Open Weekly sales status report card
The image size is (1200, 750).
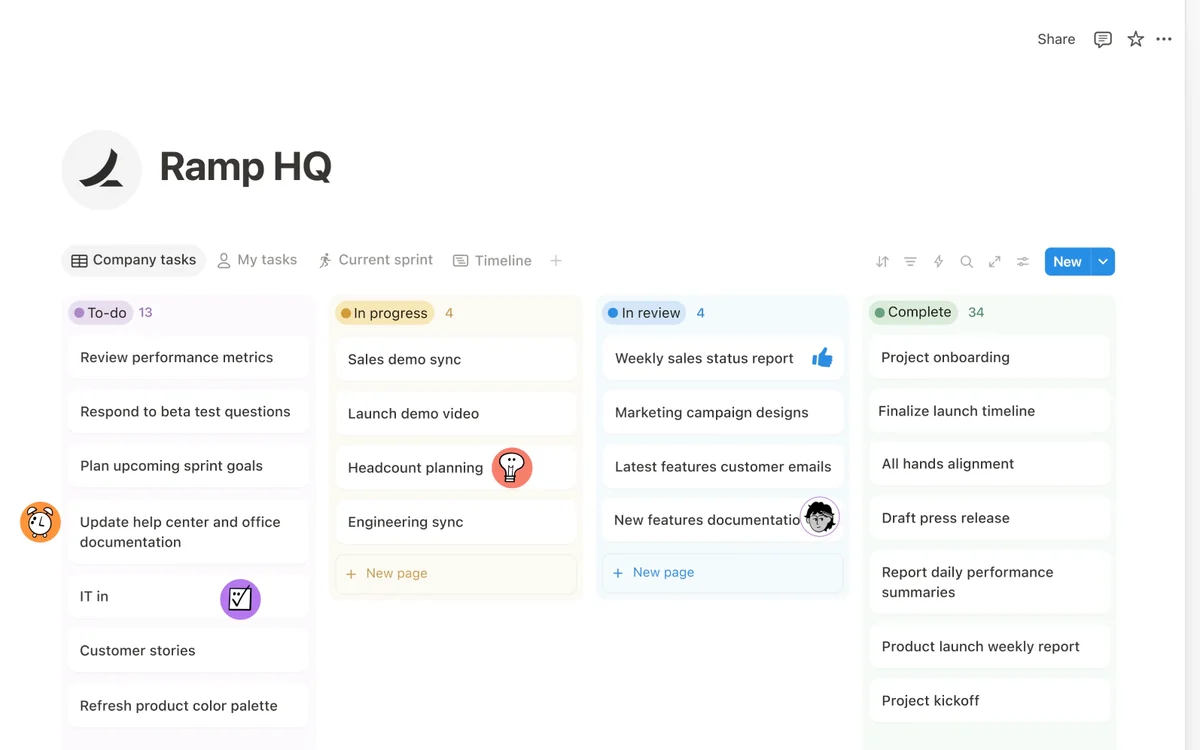click(x=722, y=358)
